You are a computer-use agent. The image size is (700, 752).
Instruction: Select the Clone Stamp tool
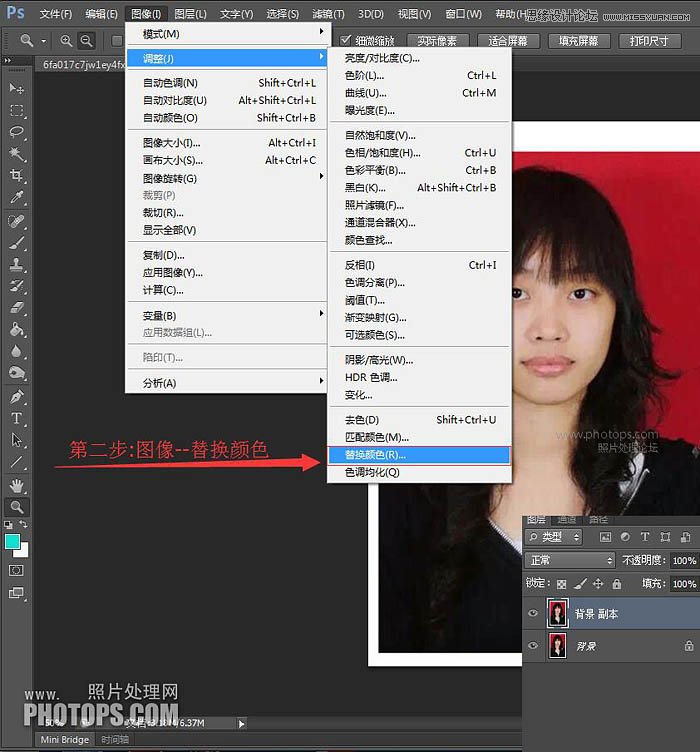(16, 264)
